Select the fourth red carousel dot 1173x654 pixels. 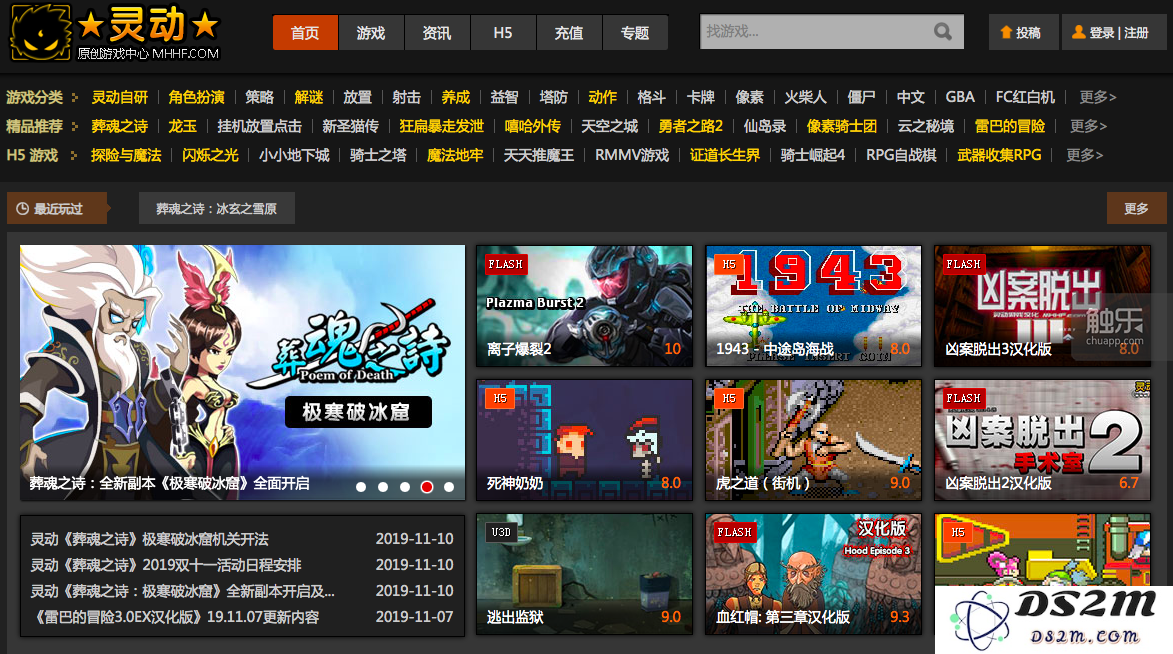pyautogui.click(x=427, y=487)
